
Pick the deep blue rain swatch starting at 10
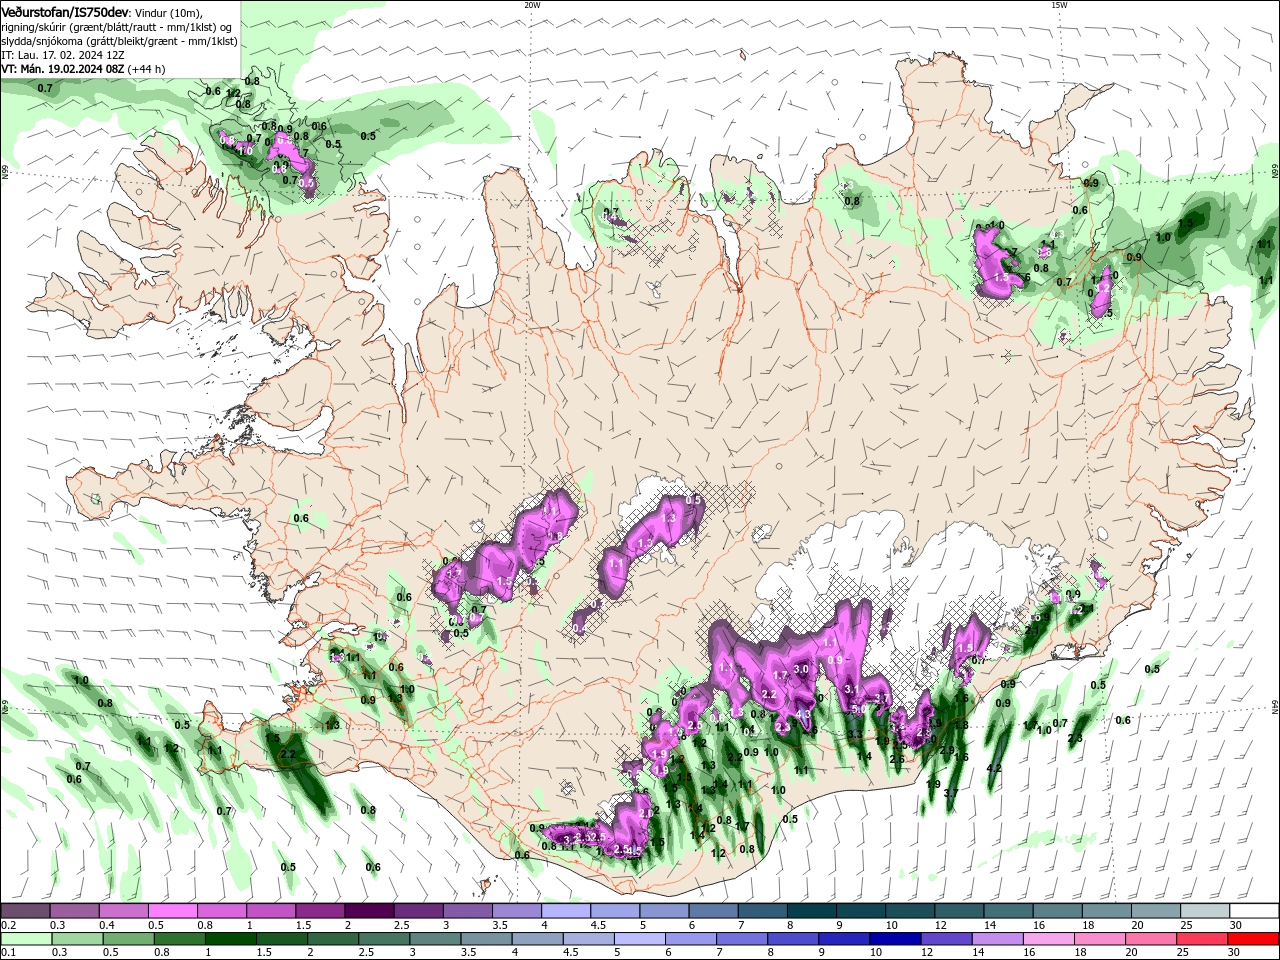click(x=896, y=939)
